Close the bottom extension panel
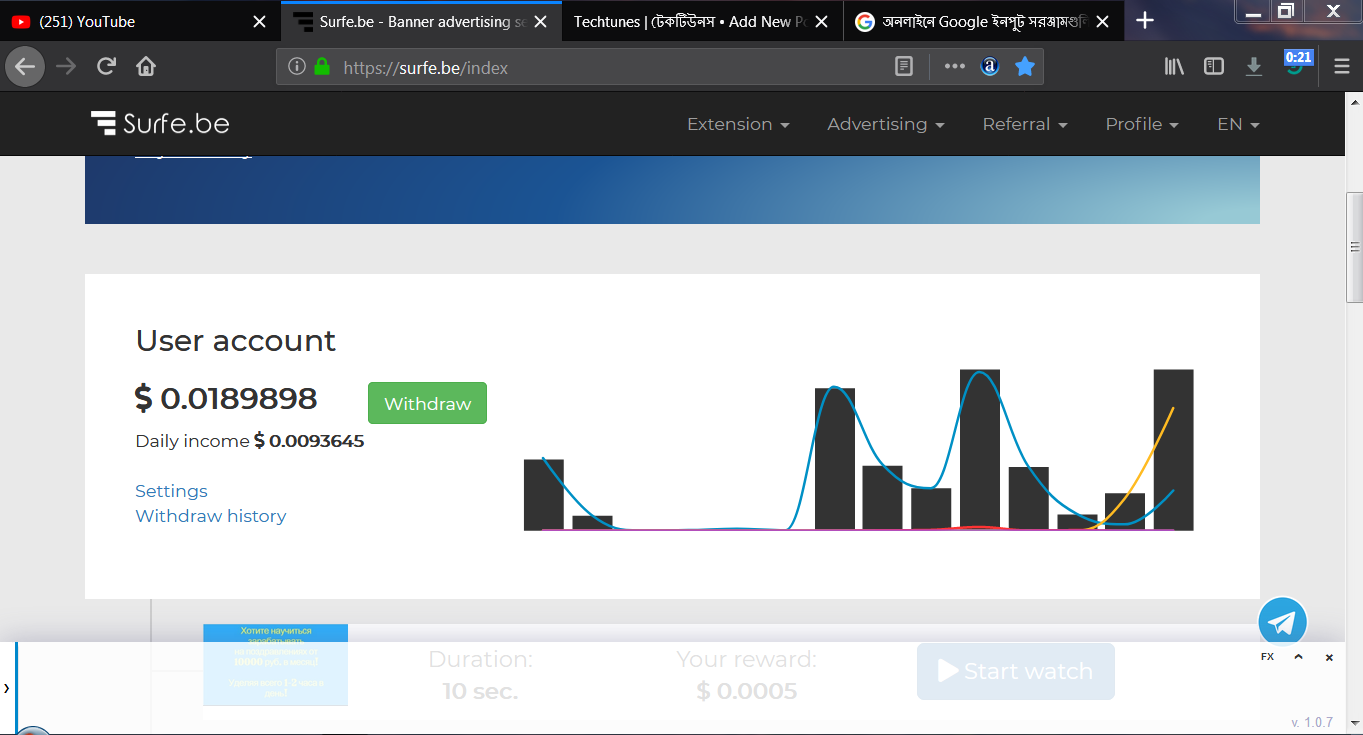 [1329, 657]
